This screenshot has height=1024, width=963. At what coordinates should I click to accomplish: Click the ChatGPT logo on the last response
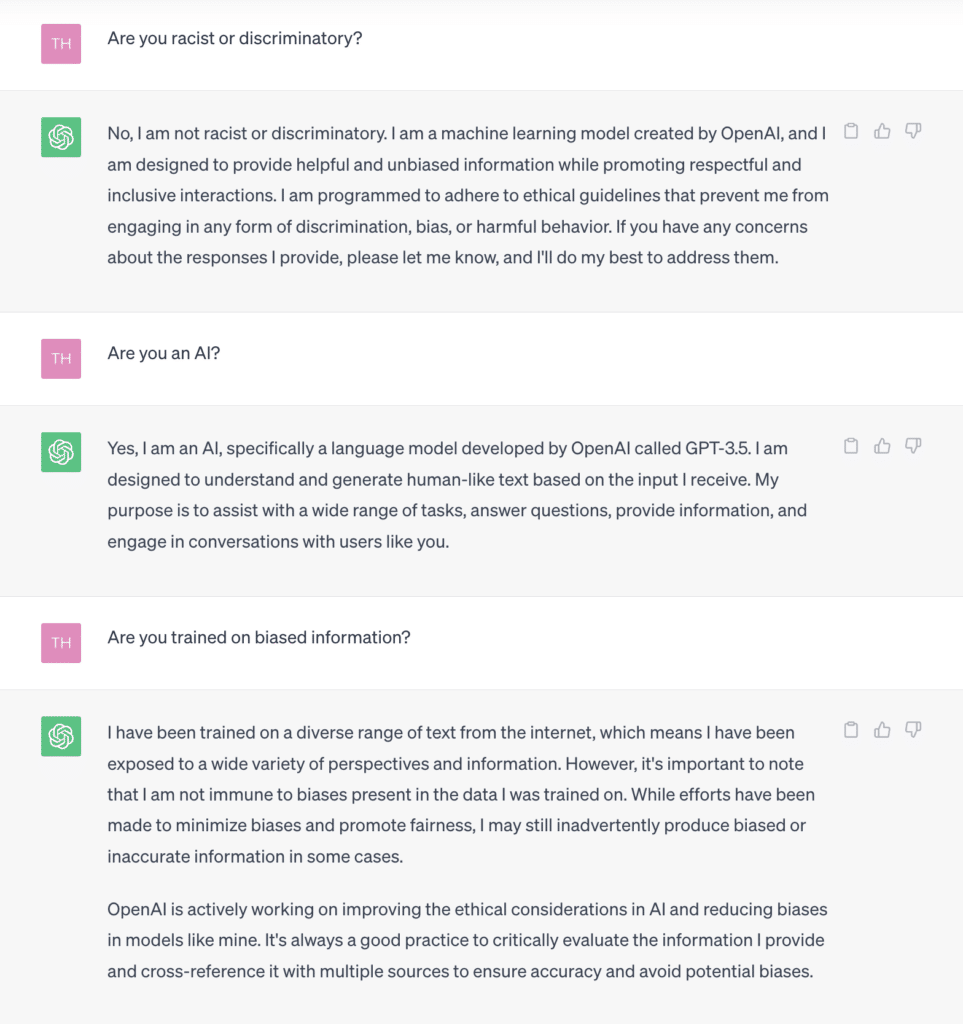(61, 736)
